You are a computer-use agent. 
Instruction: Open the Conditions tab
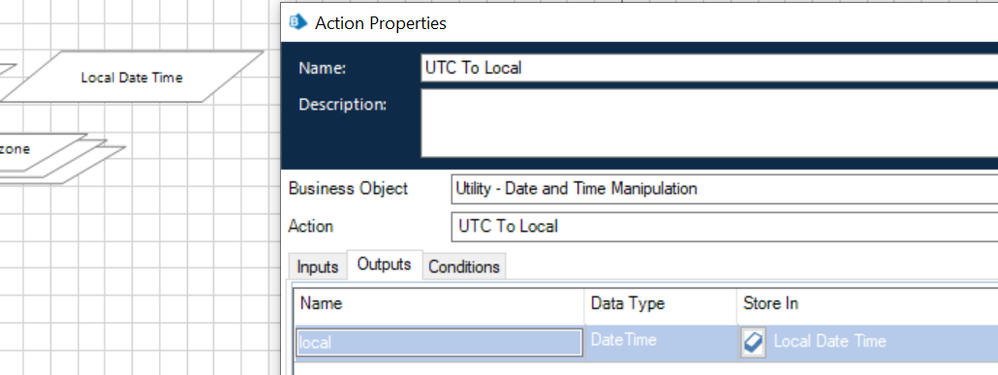click(464, 267)
